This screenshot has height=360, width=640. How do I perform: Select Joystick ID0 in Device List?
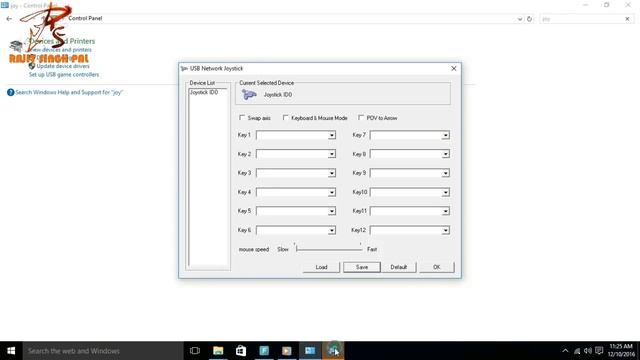point(204,92)
